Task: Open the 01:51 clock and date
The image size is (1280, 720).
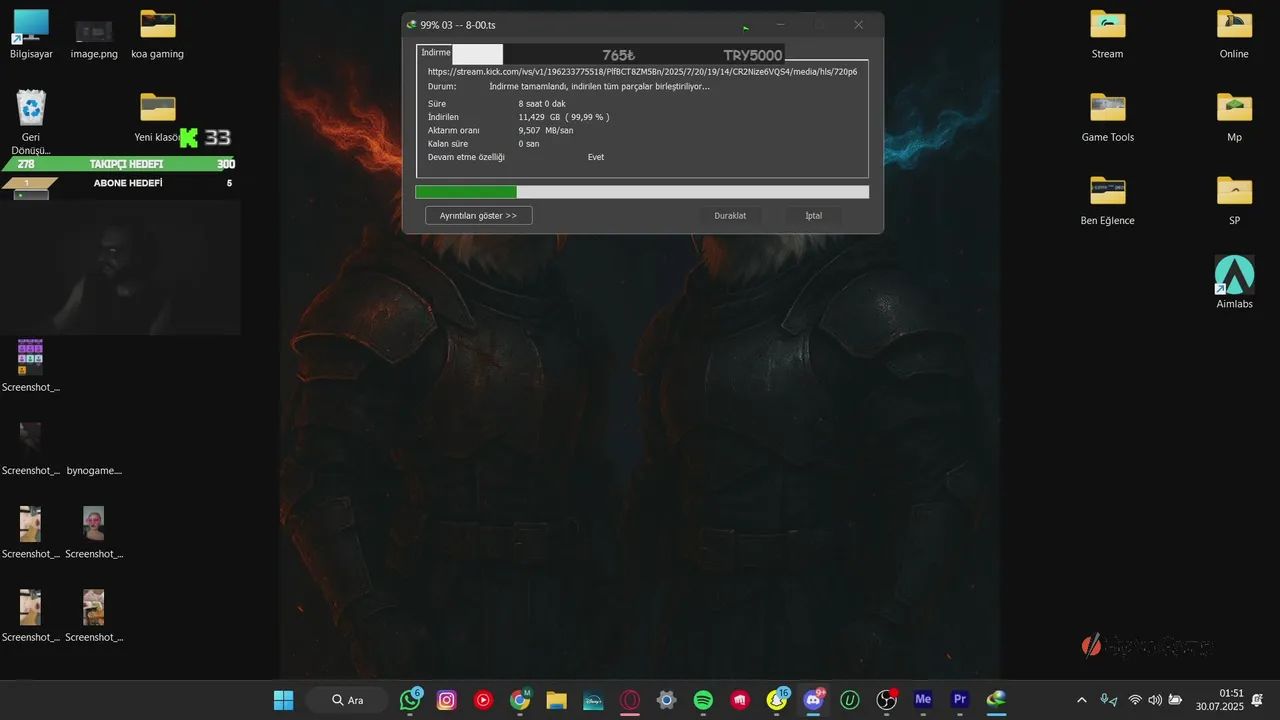Action: [x=1219, y=700]
